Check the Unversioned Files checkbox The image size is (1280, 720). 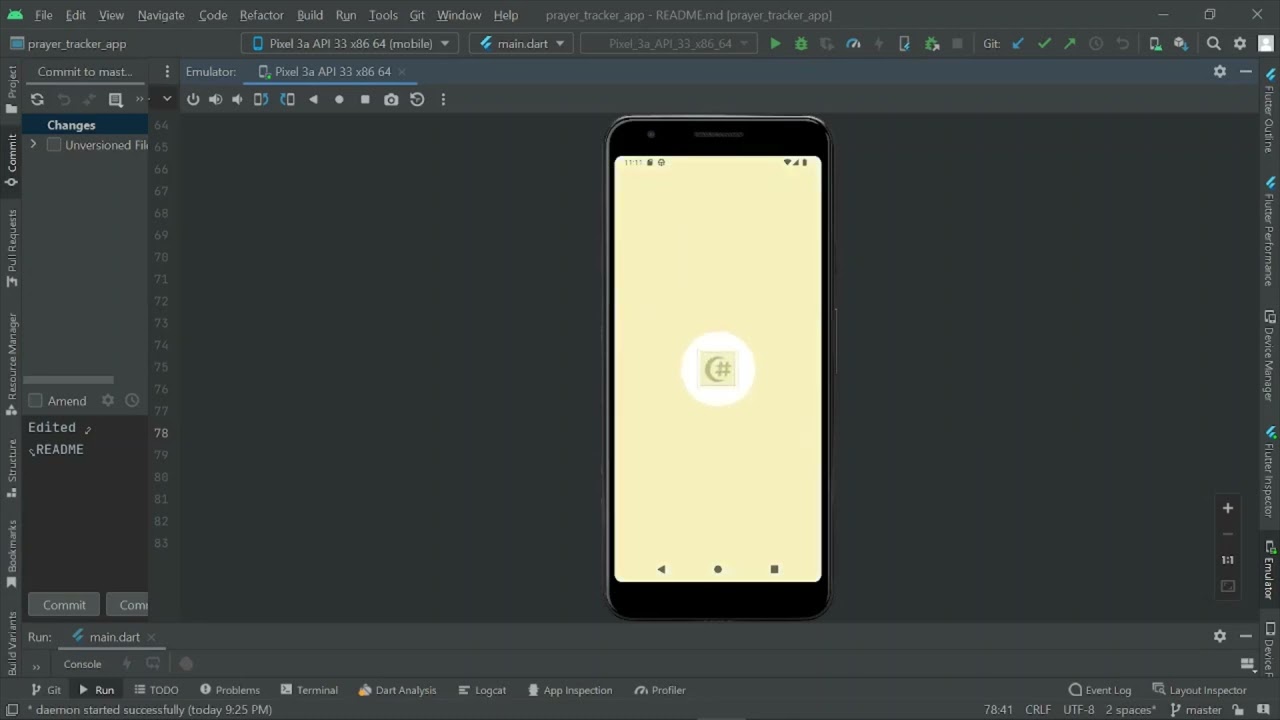click(54, 145)
